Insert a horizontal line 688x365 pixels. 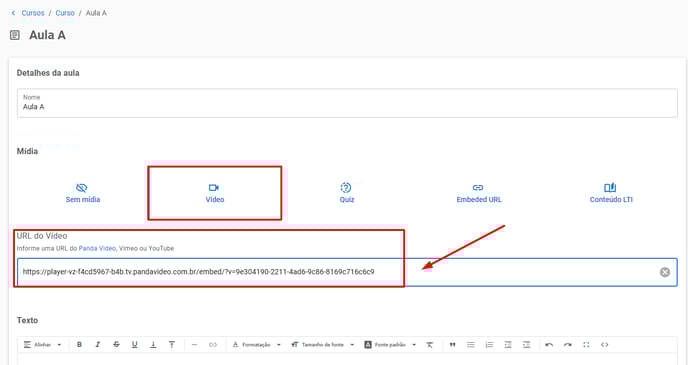pyautogui.click(x=194, y=345)
